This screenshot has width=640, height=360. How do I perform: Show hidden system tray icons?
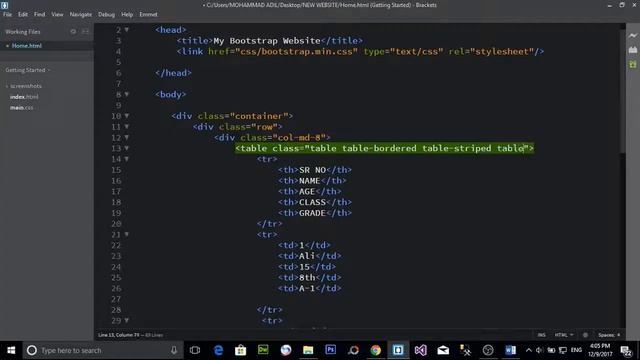(x=529, y=350)
